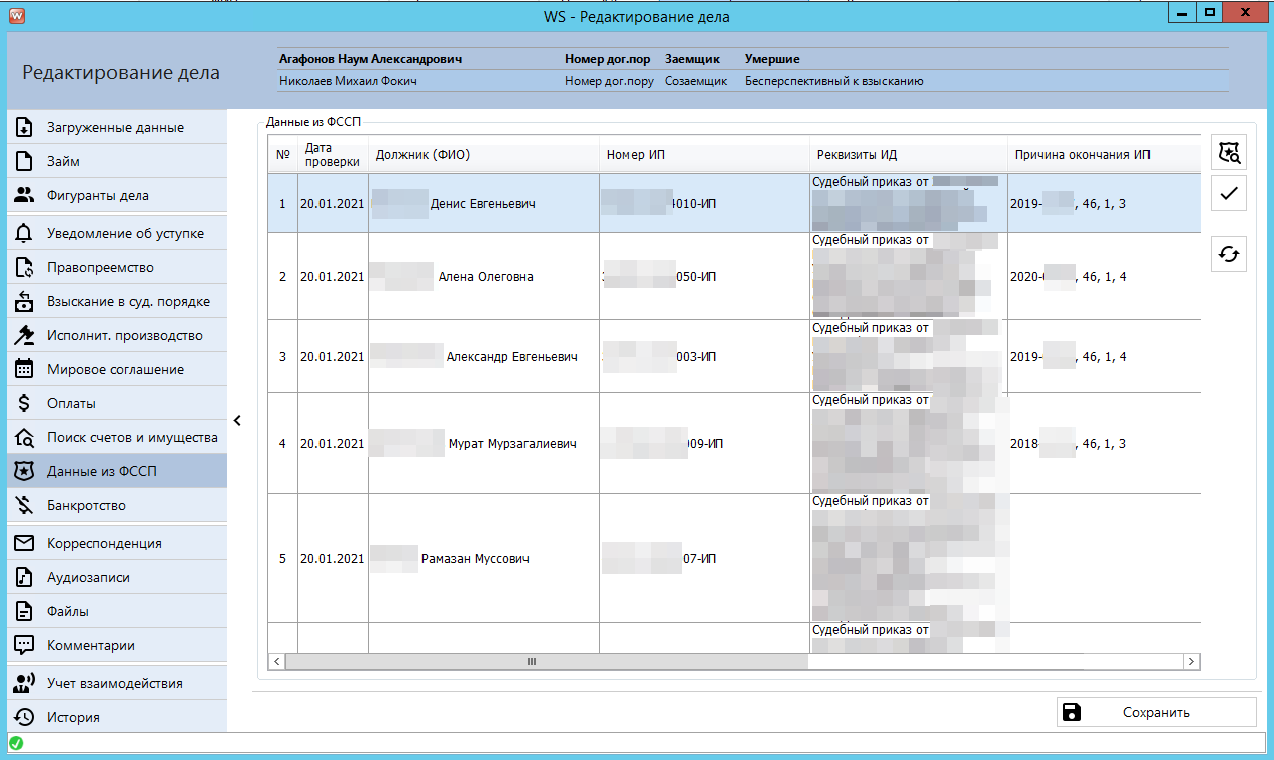The height and width of the screenshot is (760, 1274).
Task: Click the FSSP search icon button
Action: click(1229, 153)
